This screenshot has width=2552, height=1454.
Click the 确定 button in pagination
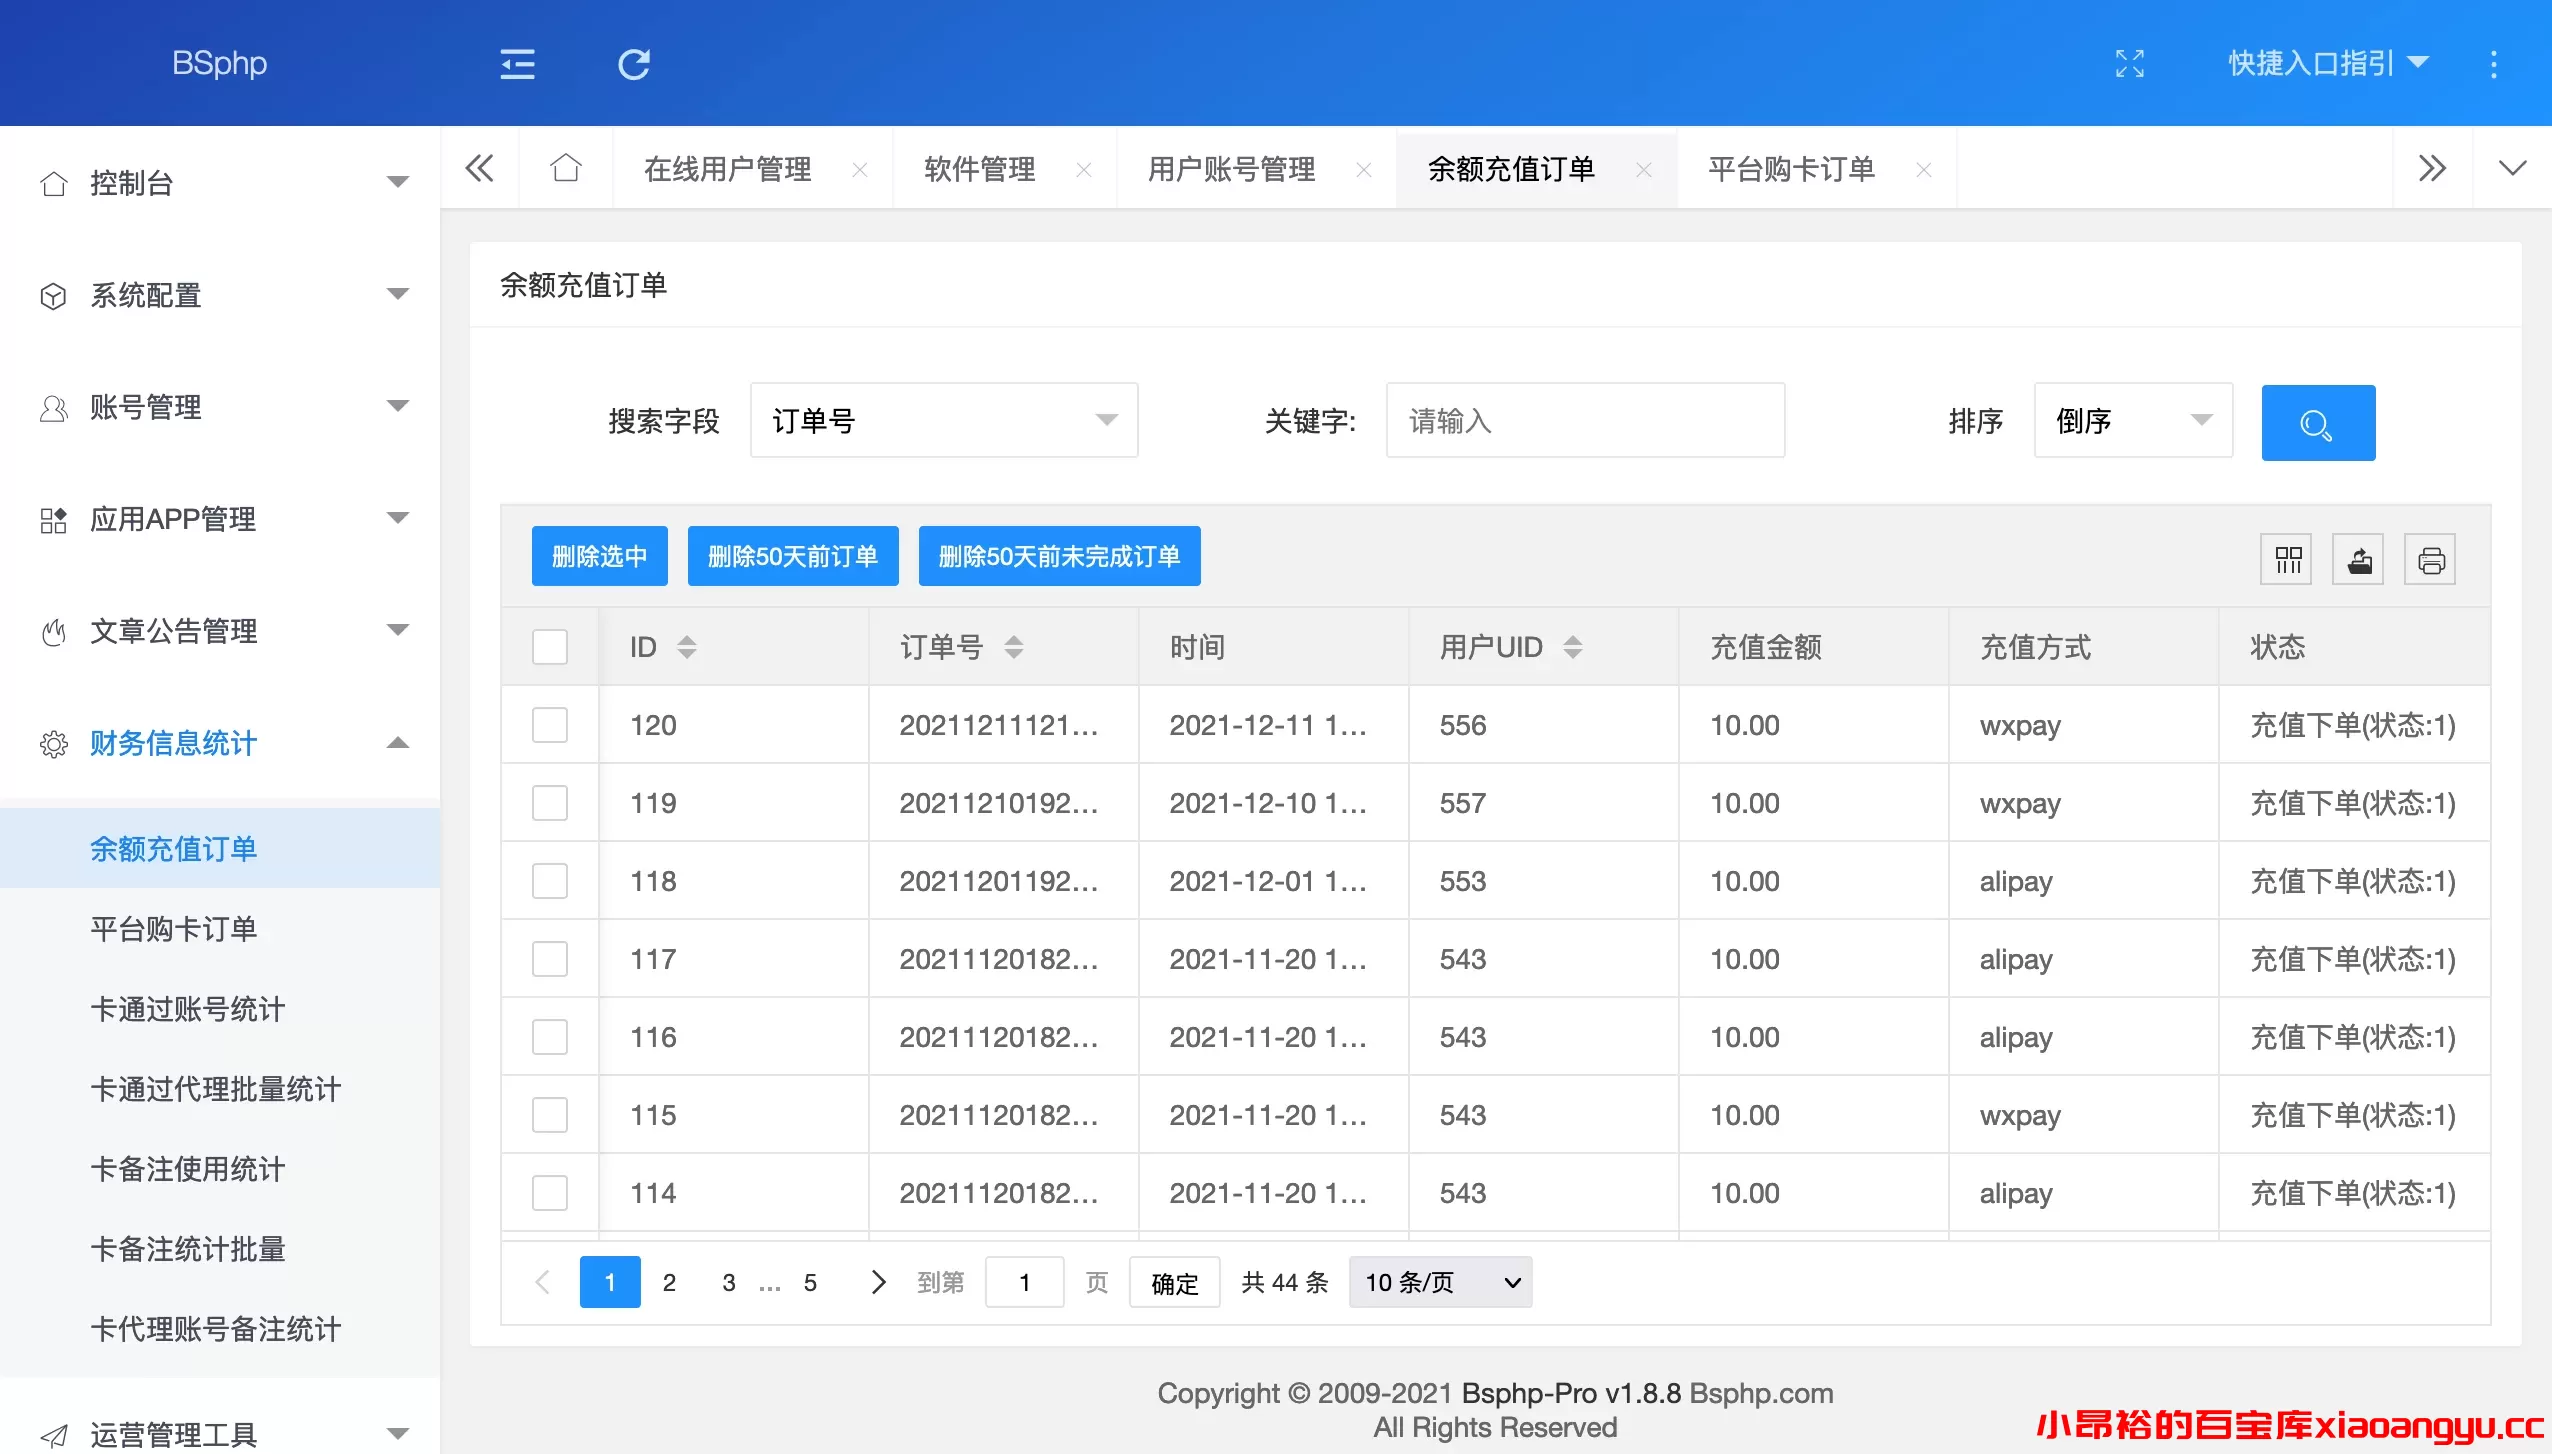[1172, 1281]
